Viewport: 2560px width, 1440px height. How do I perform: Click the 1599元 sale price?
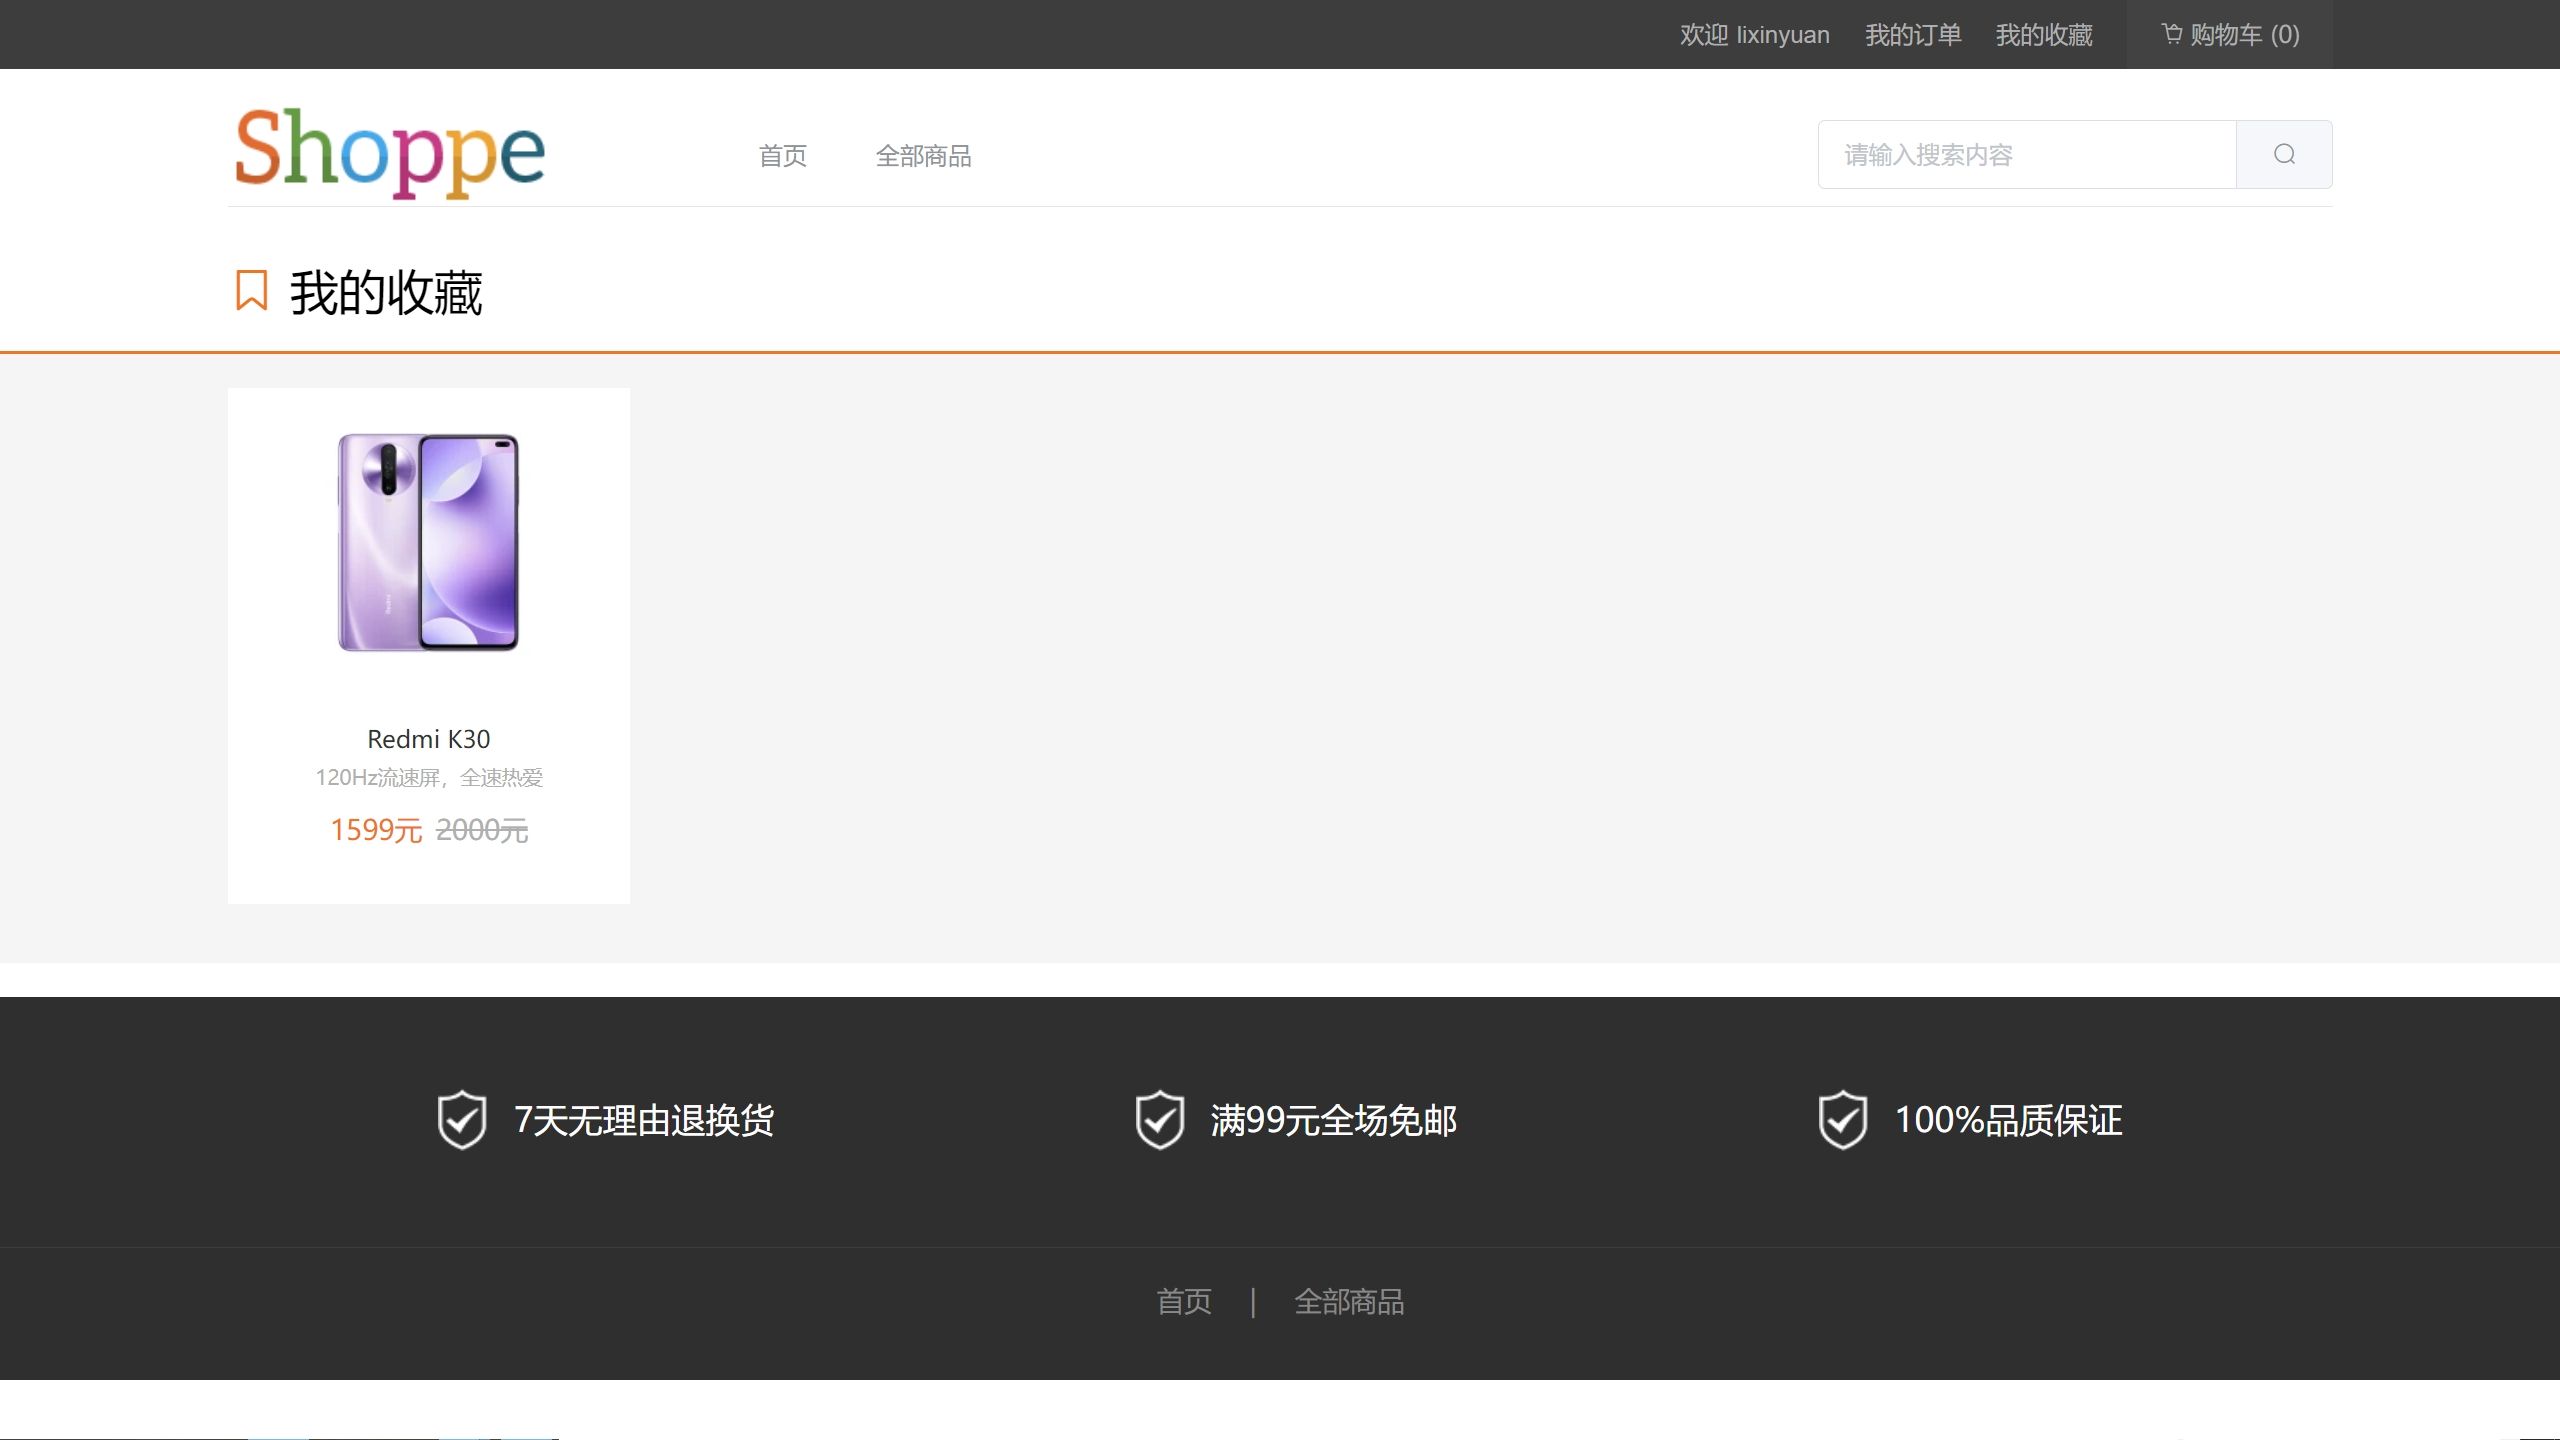(x=377, y=830)
